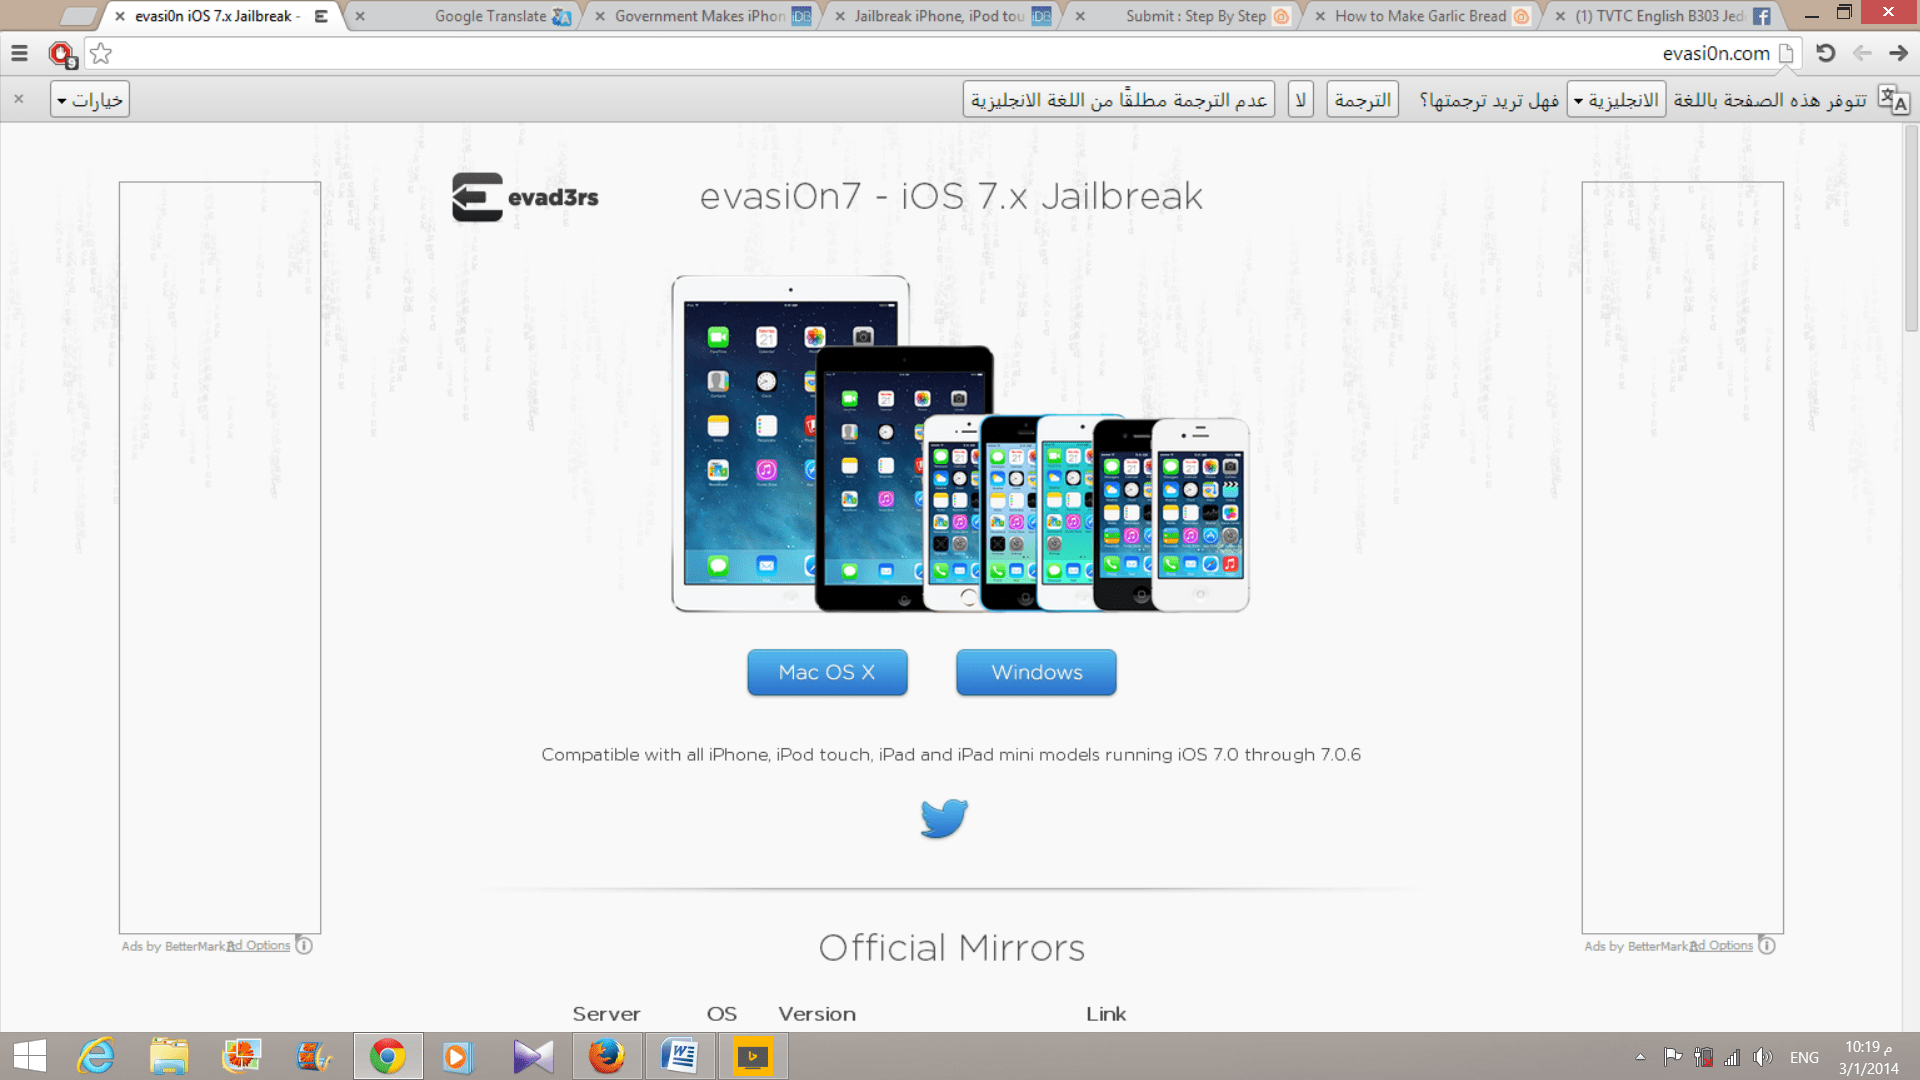Viewport: 1920px width, 1080px height.
Task: Click the speaker icon in the system tray
Action: pyautogui.click(x=1762, y=1057)
